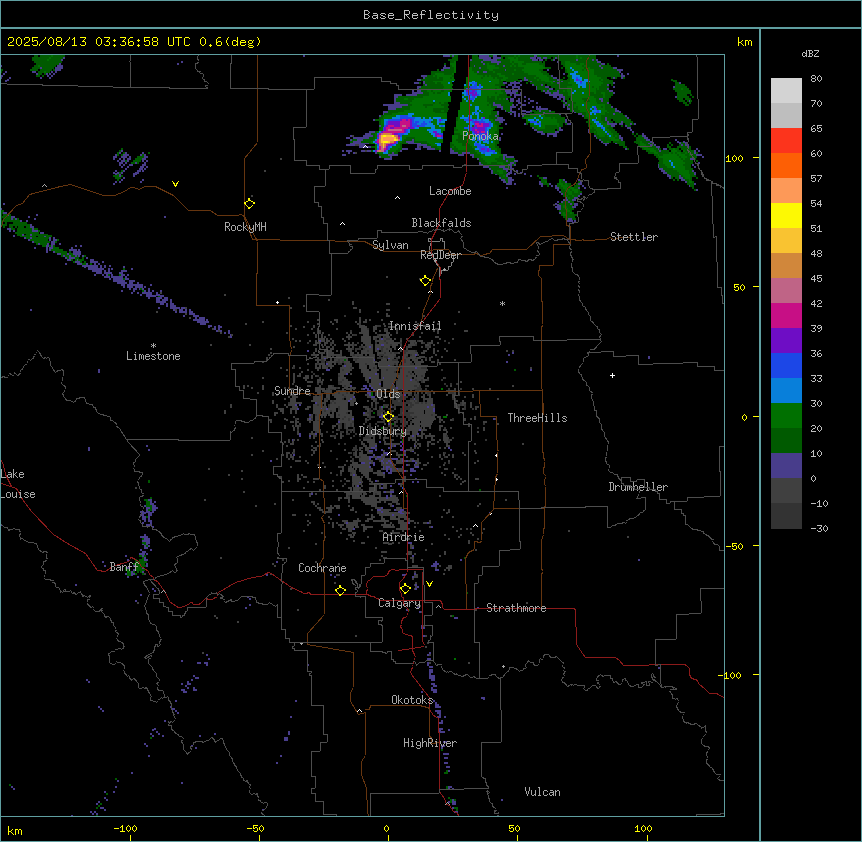Click the yellow storm core west of Ponoka

[x=388, y=140]
